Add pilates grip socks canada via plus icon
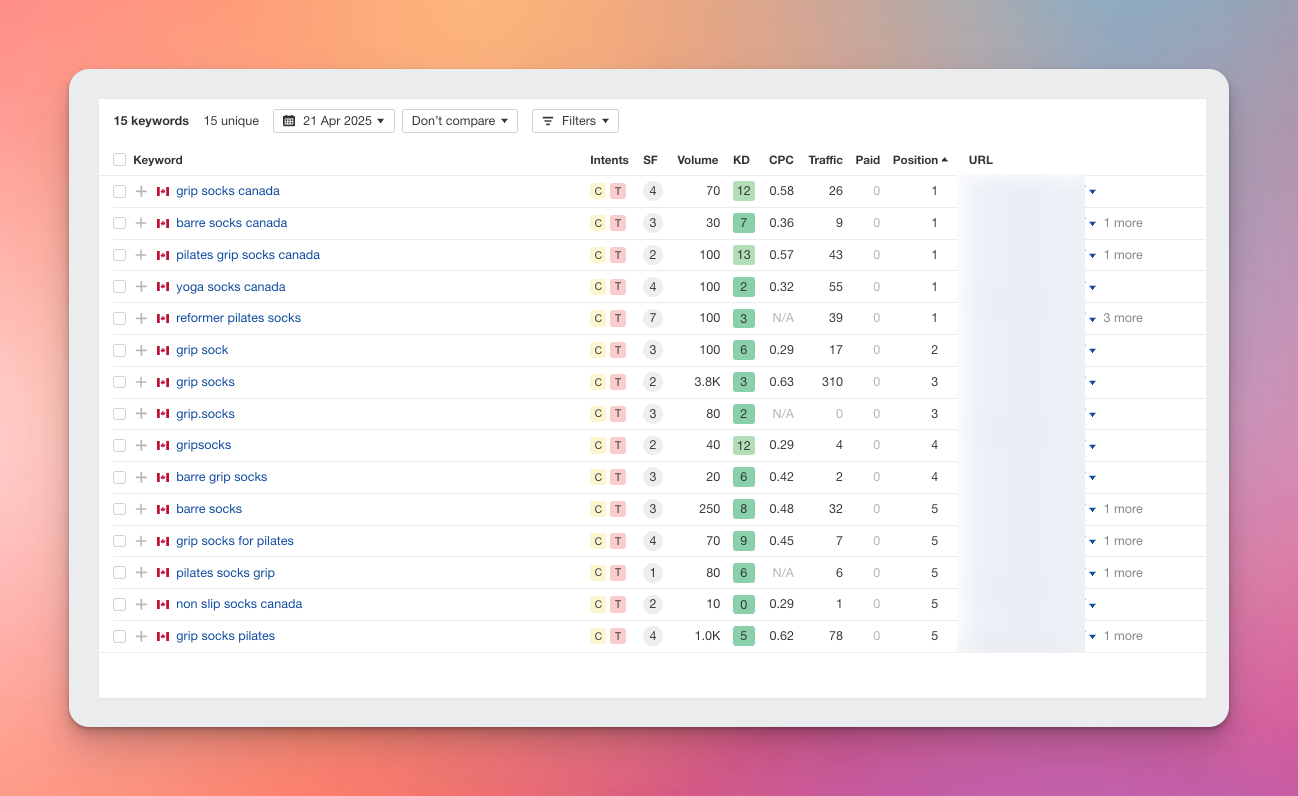The image size is (1298, 796). (141, 255)
